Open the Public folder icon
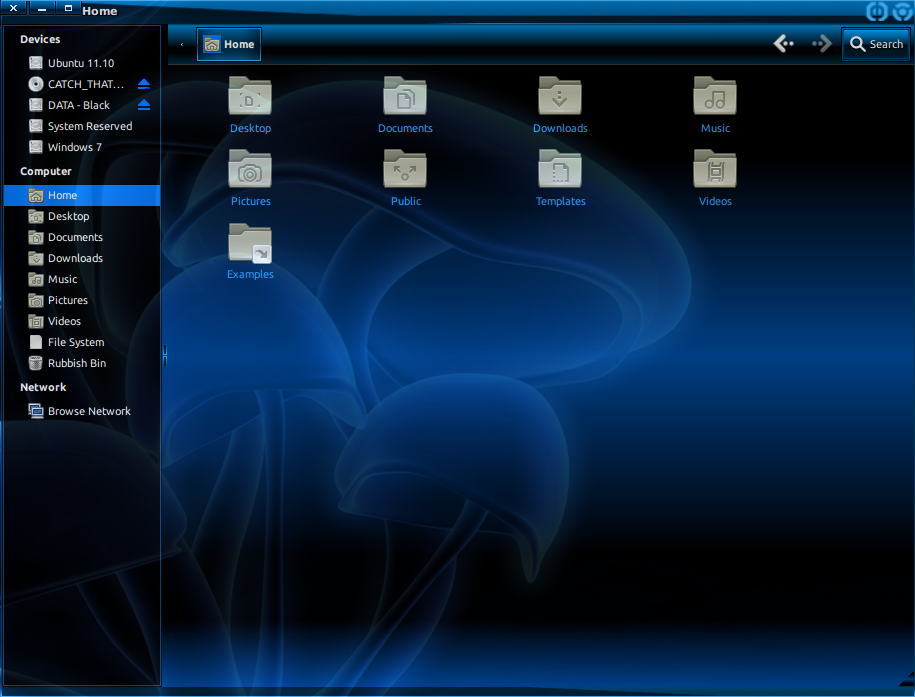Screen dimensions: 915x697 [x=405, y=169]
